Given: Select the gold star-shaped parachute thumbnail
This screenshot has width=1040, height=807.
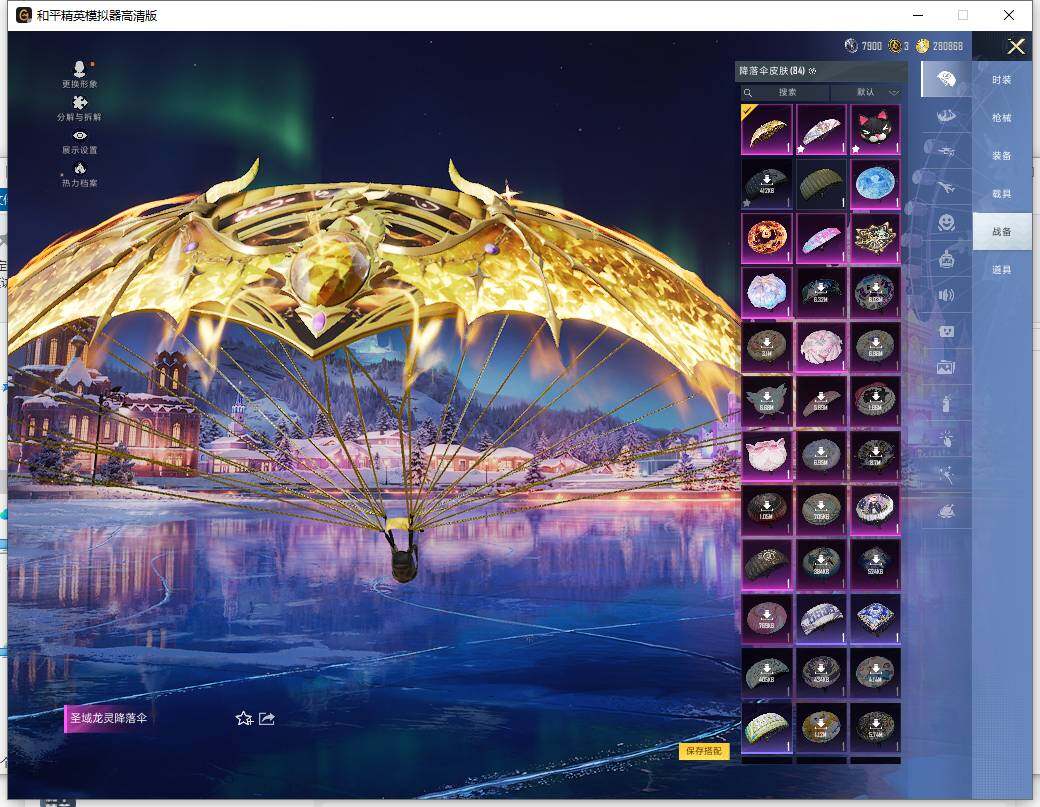Looking at the screenshot, I should (x=875, y=238).
